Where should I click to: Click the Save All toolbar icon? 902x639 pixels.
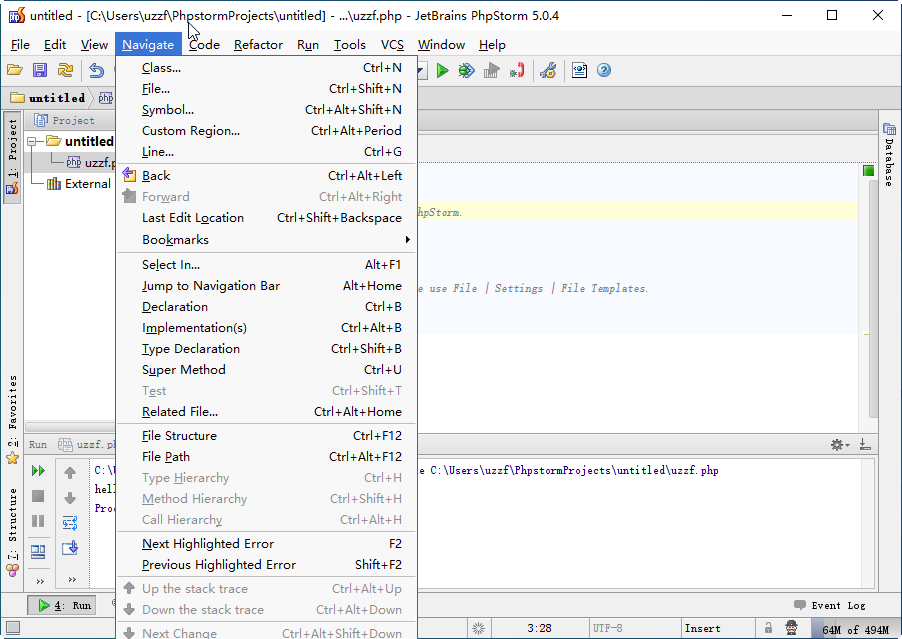[x=40, y=70]
